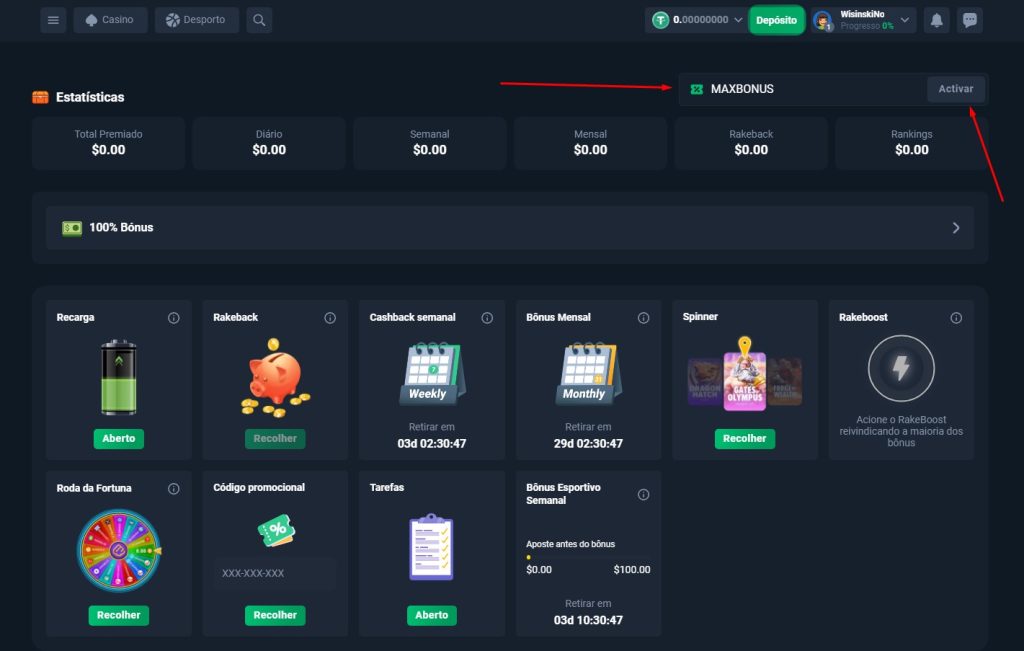Click the money icon beside 100% Bónus
Viewport: 1024px width, 651px height.
(x=72, y=228)
